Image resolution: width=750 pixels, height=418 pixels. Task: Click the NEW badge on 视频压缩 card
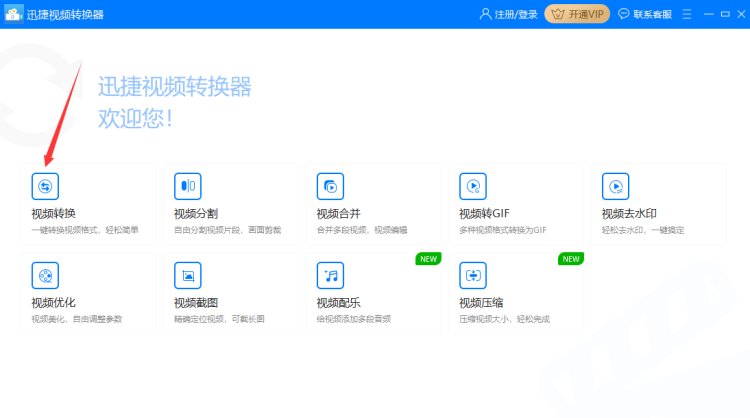tap(571, 259)
